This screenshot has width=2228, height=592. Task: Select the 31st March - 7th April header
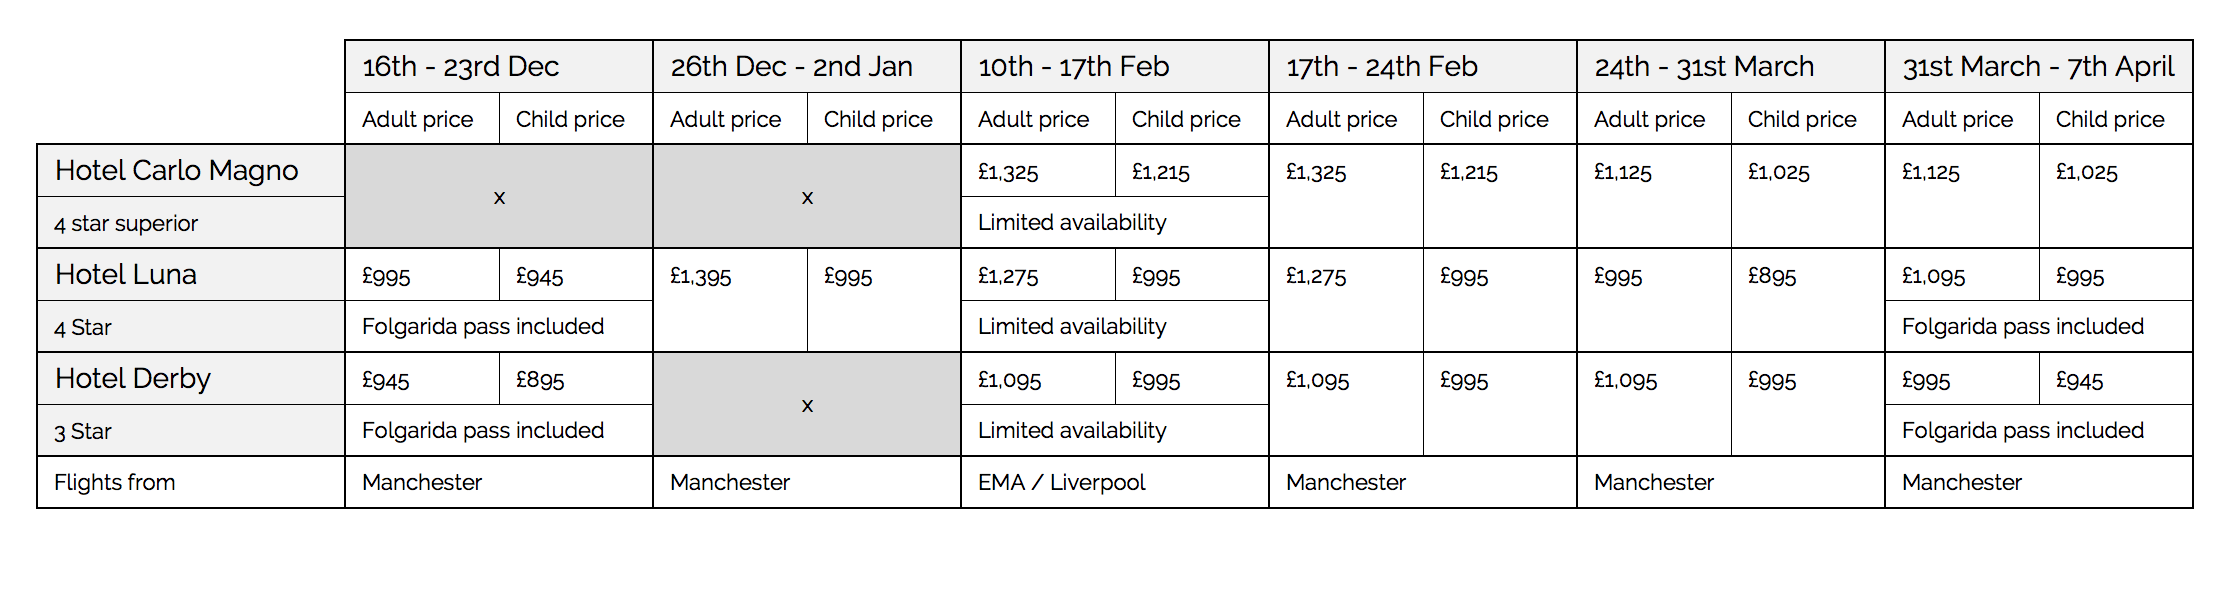click(x=2039, y=67)
